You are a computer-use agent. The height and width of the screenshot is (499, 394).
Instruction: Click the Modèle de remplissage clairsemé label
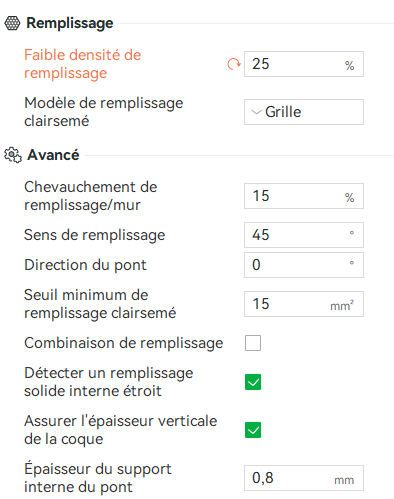point(104,112)
